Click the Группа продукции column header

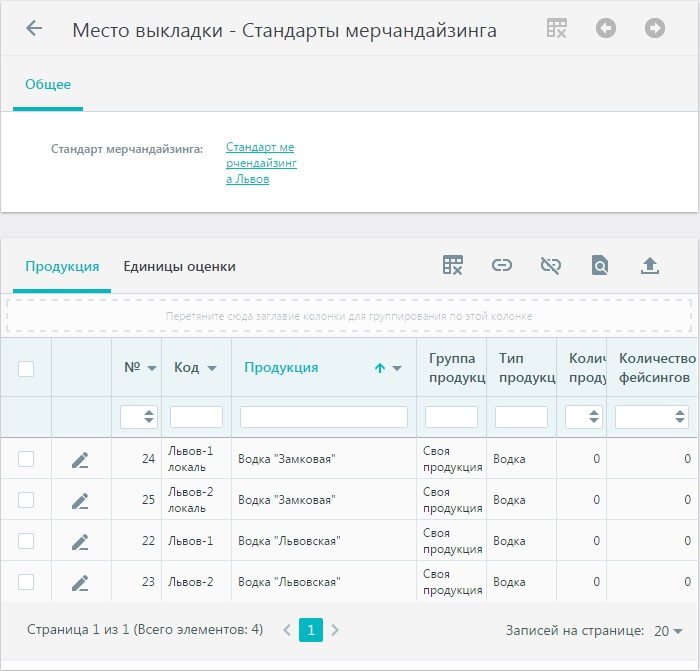pos(451,368)
